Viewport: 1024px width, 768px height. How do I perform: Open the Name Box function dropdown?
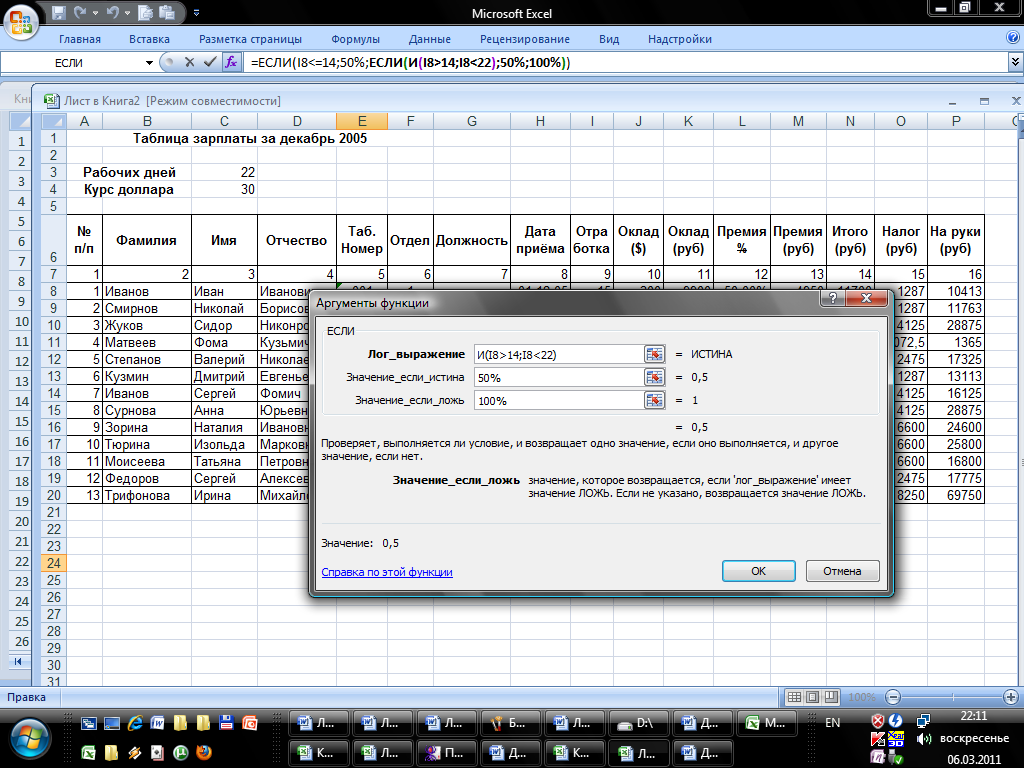click(x=149, y=63)
